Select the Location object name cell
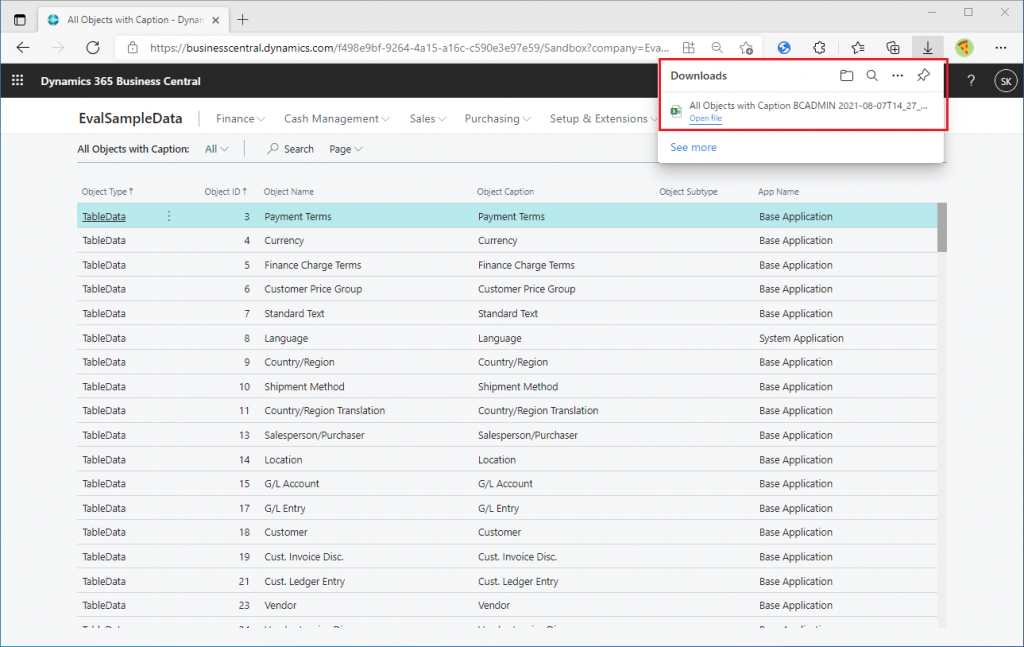Viewport: 1024px width, 647px height. pyautogui.click(x=283, y=460)
